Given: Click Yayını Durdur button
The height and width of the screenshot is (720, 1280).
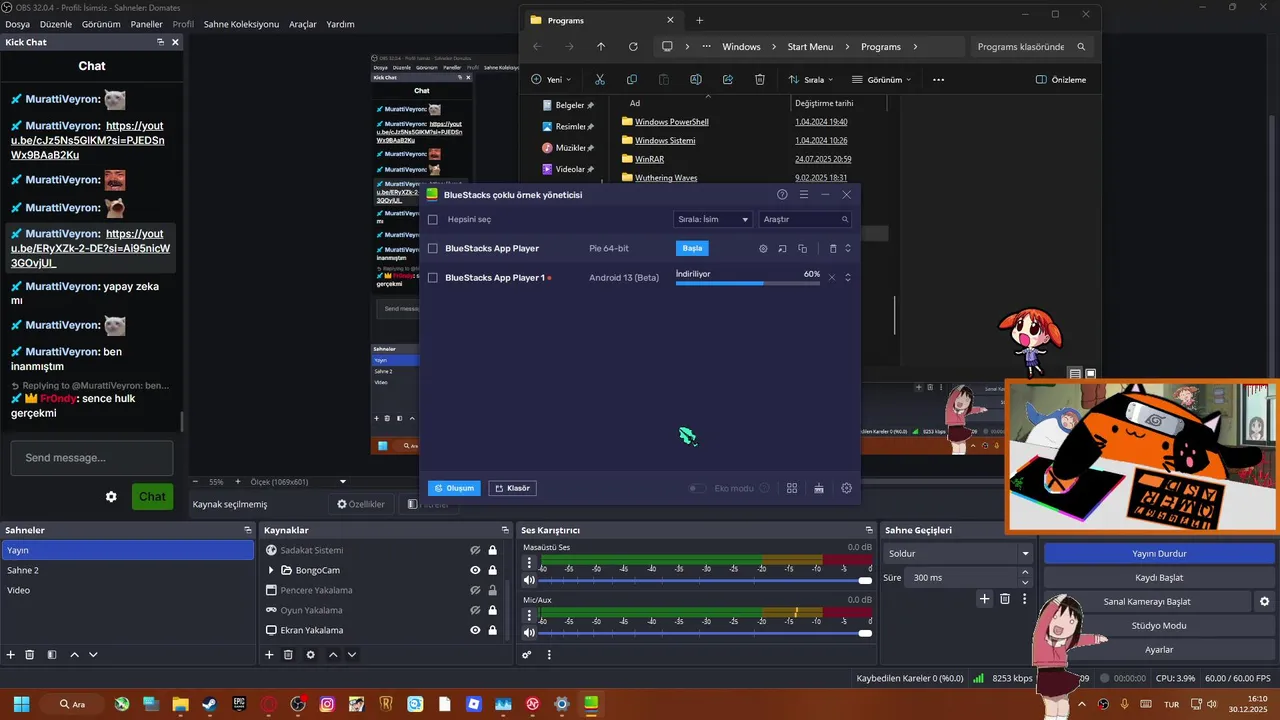Looking at the screenshot, I should pyautogui.click(x=1159, y=553).
